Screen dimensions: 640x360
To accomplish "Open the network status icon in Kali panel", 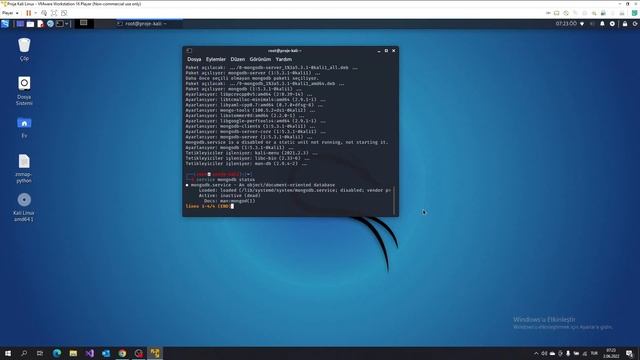I will point(582,24).
